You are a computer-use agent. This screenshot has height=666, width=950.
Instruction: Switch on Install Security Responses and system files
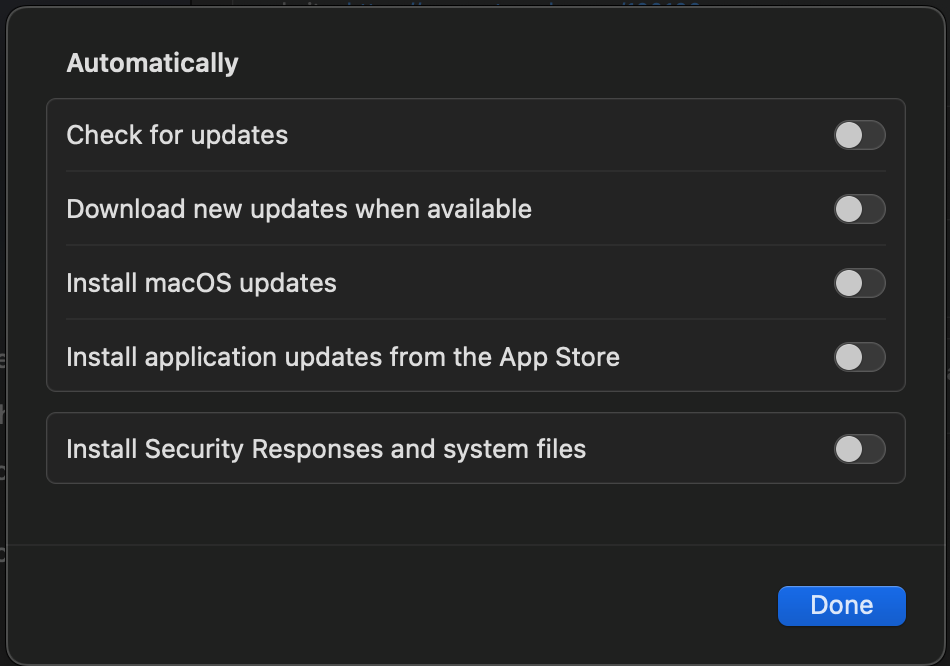860,449
